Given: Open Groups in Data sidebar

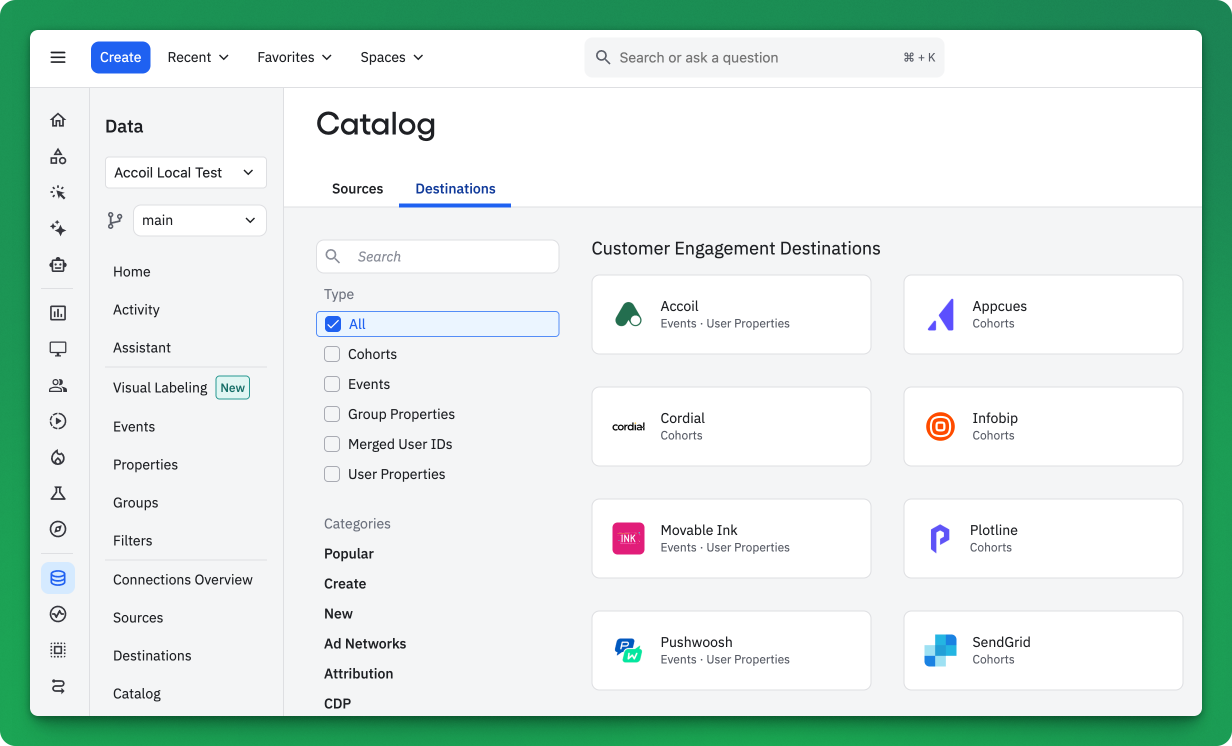Looking at the screenshot, I should pyautogui.click(x=136, y=502).
